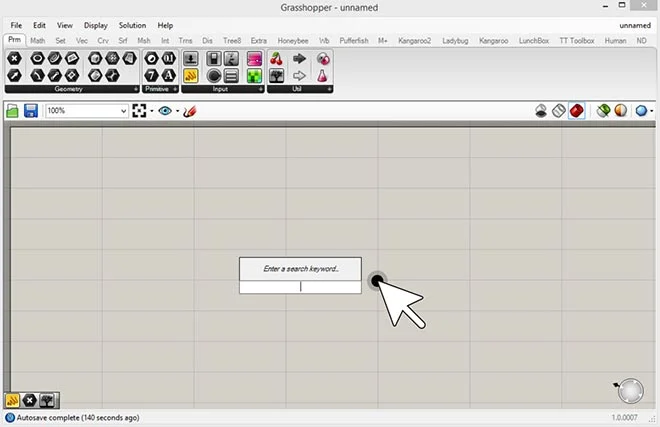This screenshot has width=660, height=427.
Task: Open the dropdown arrow beside Zoom Extents
Action: [x=152, y=111]
